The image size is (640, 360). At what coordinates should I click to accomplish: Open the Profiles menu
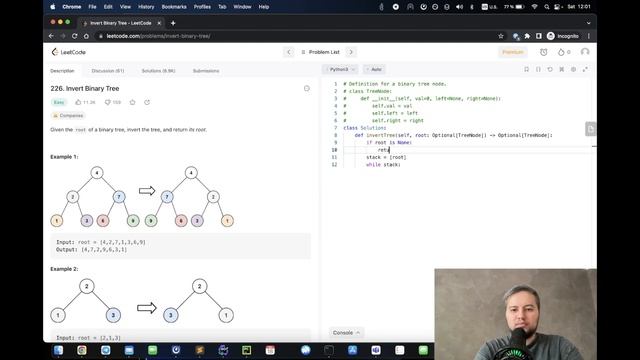click(x=202, y=7)
